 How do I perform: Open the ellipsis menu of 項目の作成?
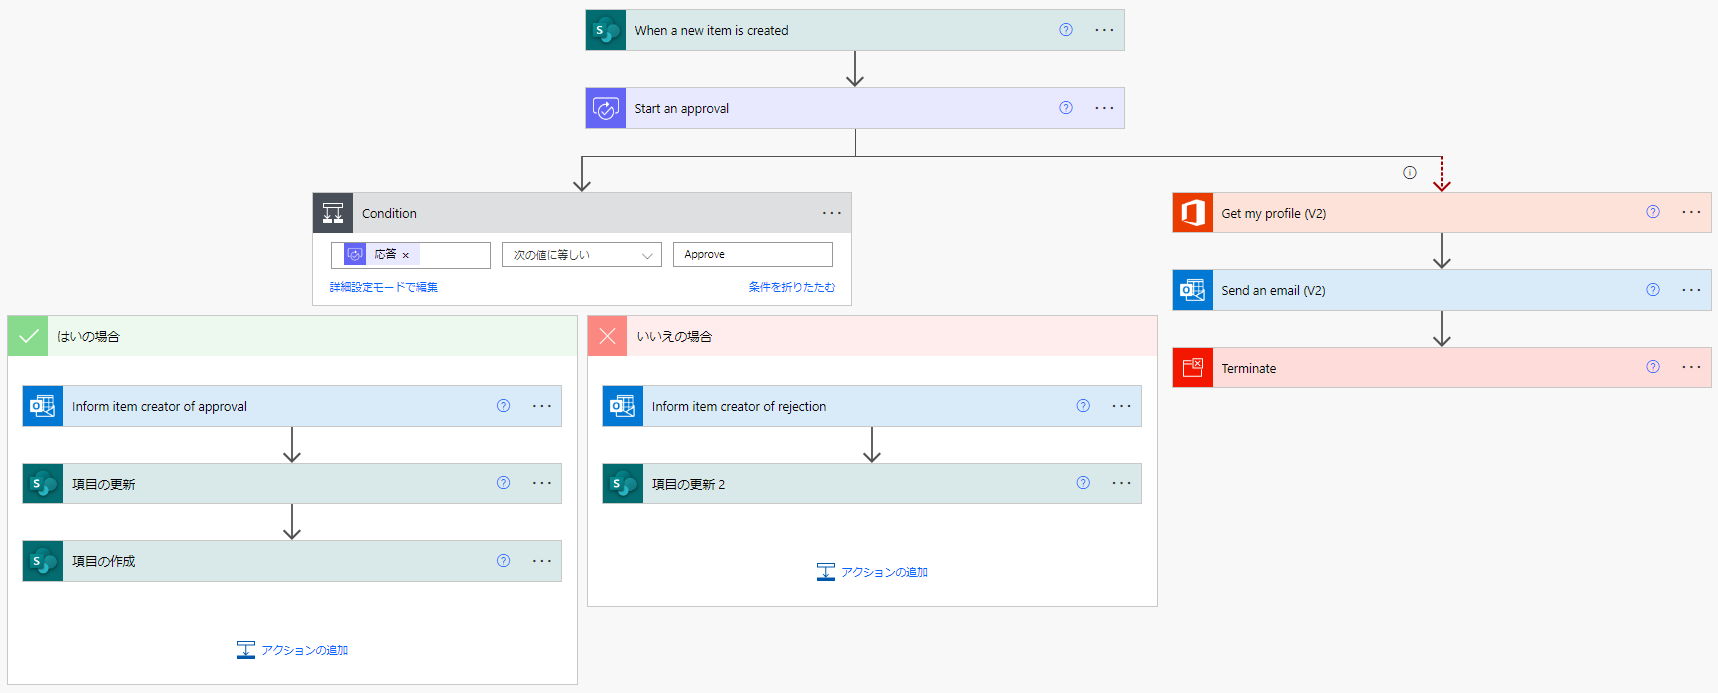coord(542,561)
